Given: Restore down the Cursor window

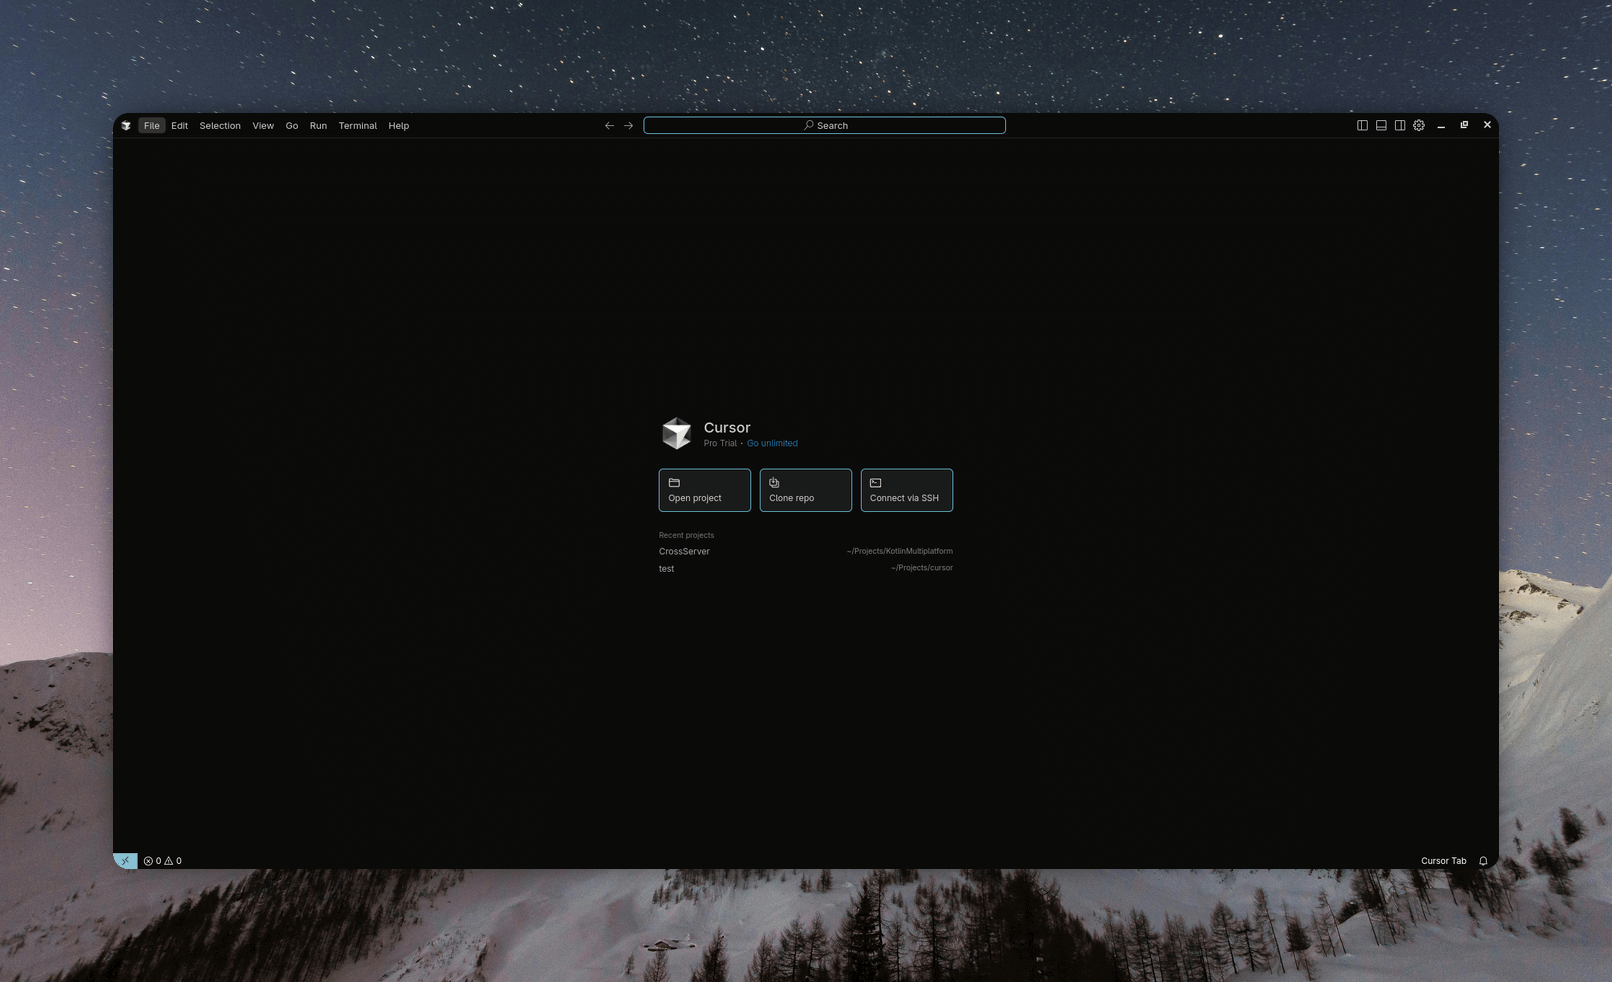Looking at the screenshot, I should pos(1464,125).
